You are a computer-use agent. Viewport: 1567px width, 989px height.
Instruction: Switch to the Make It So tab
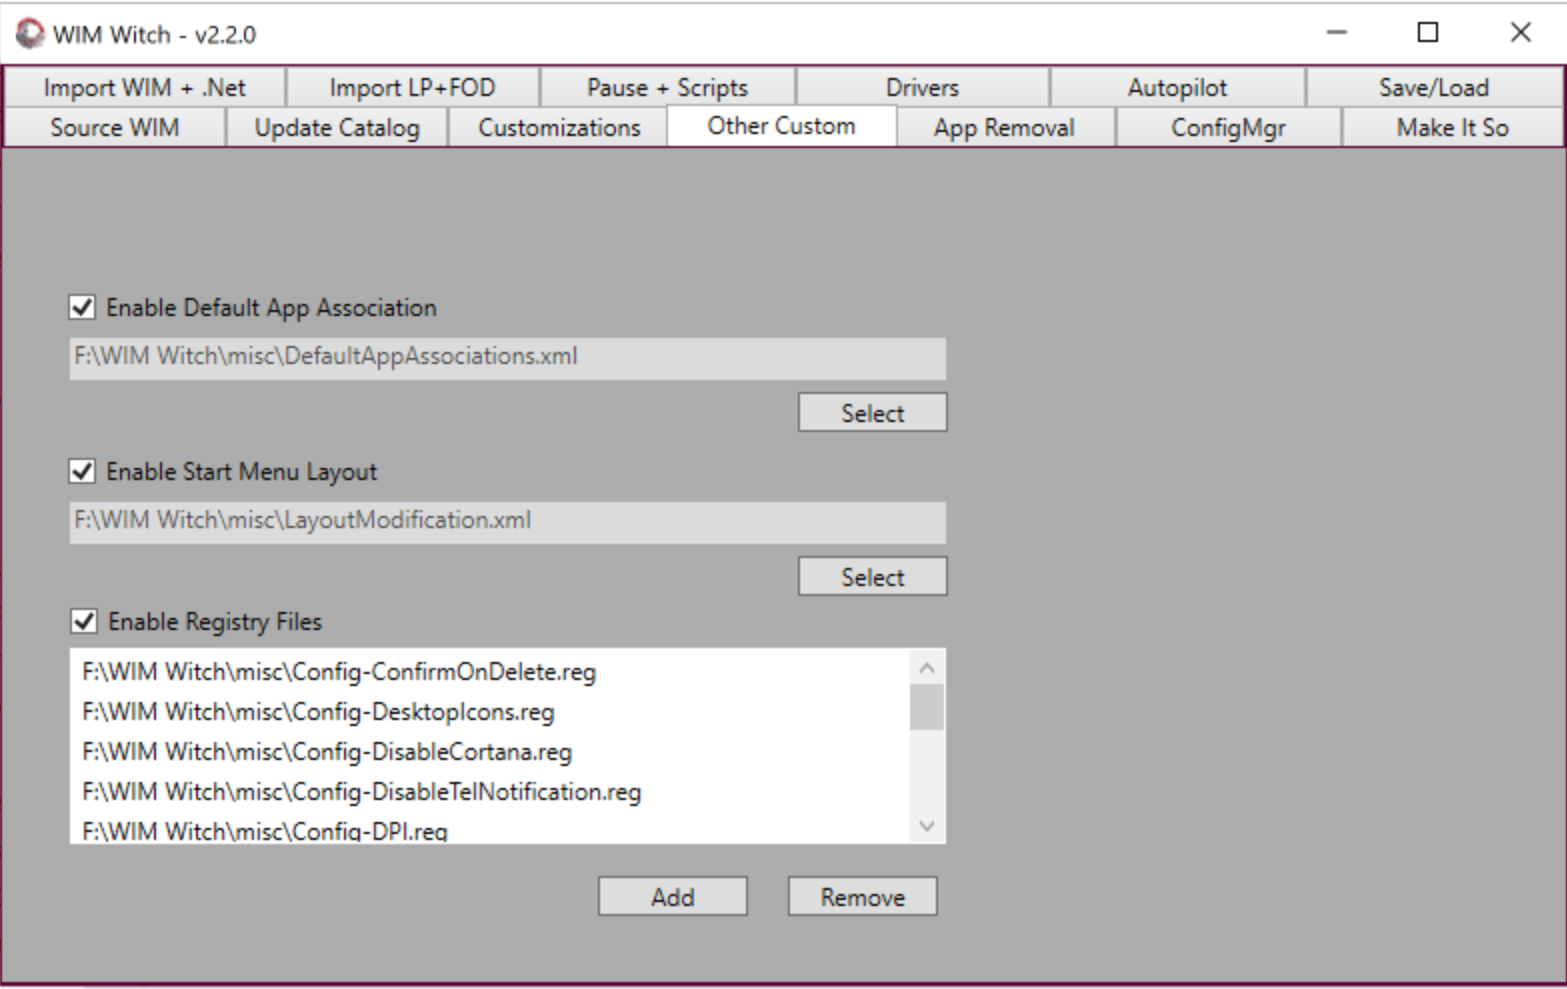pyautogui.click(x=1452, y=128)
